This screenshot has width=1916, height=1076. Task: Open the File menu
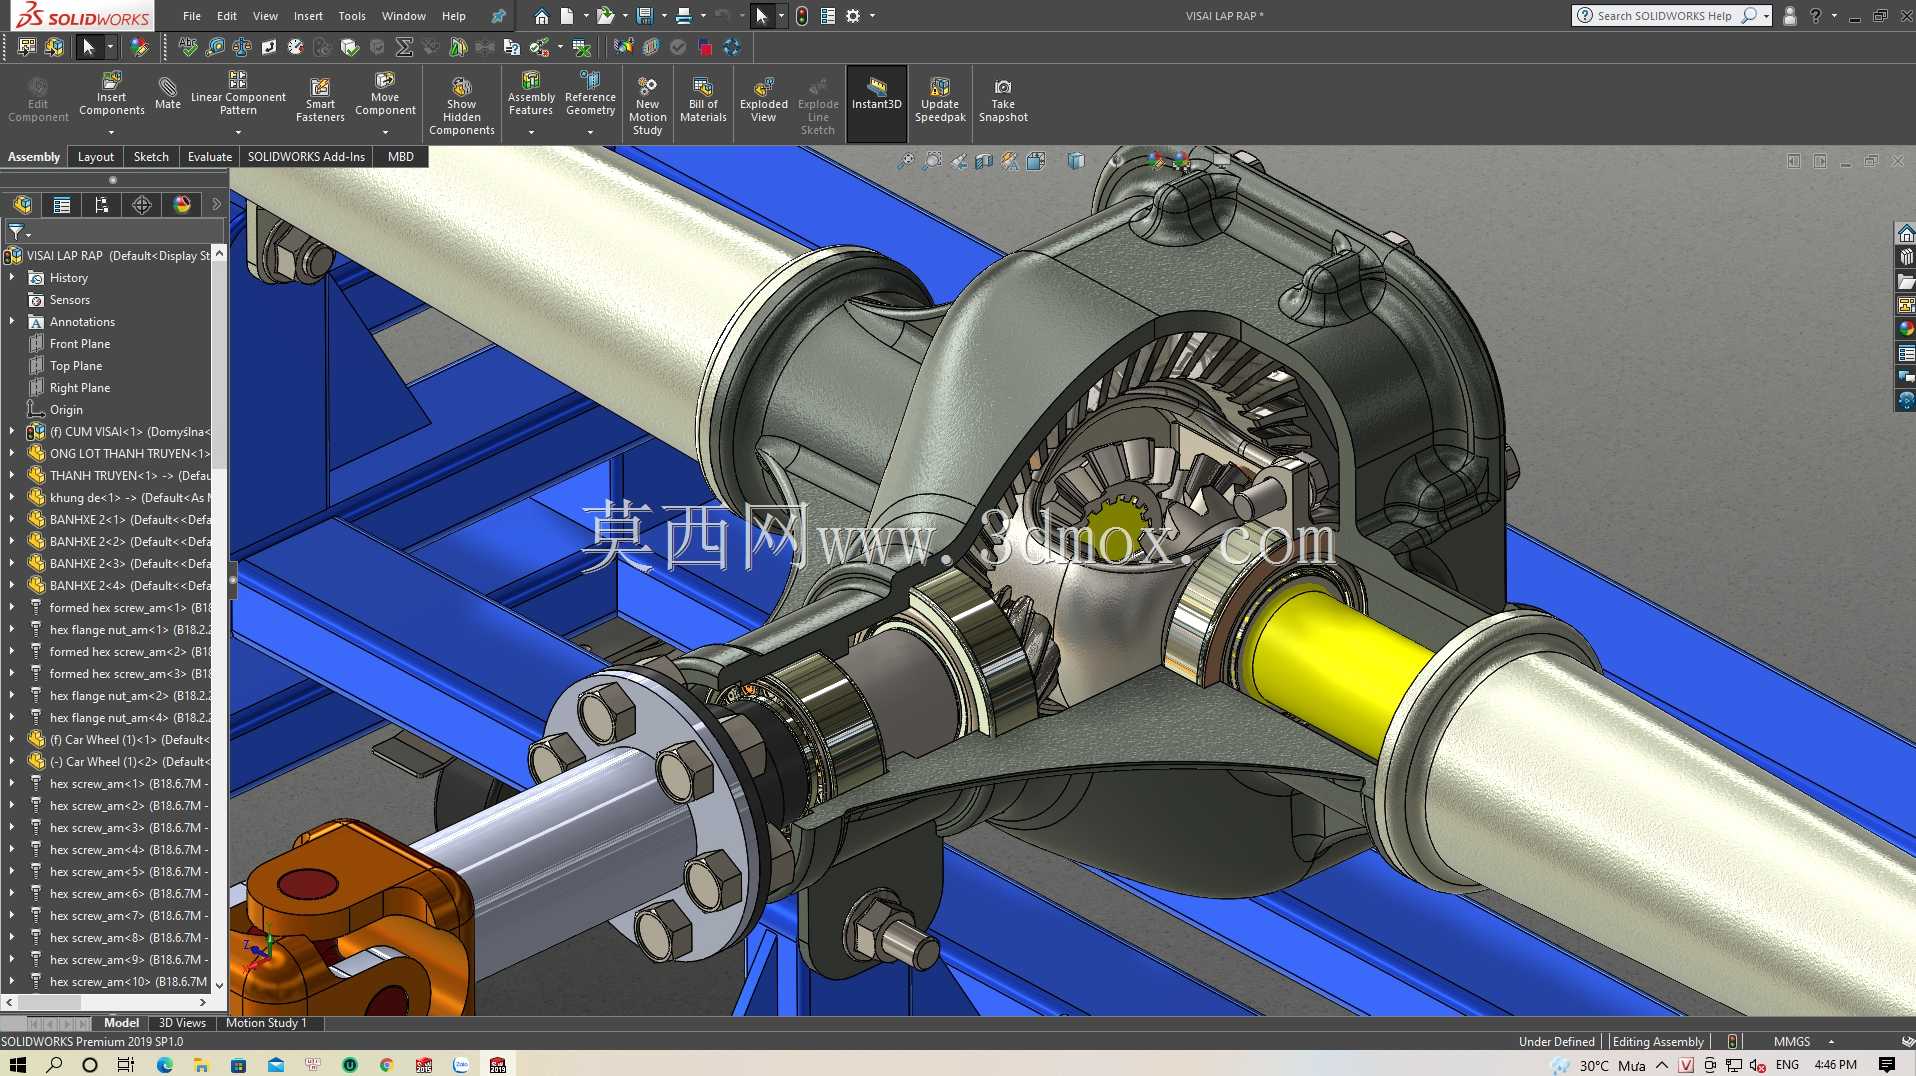(192, 16)
